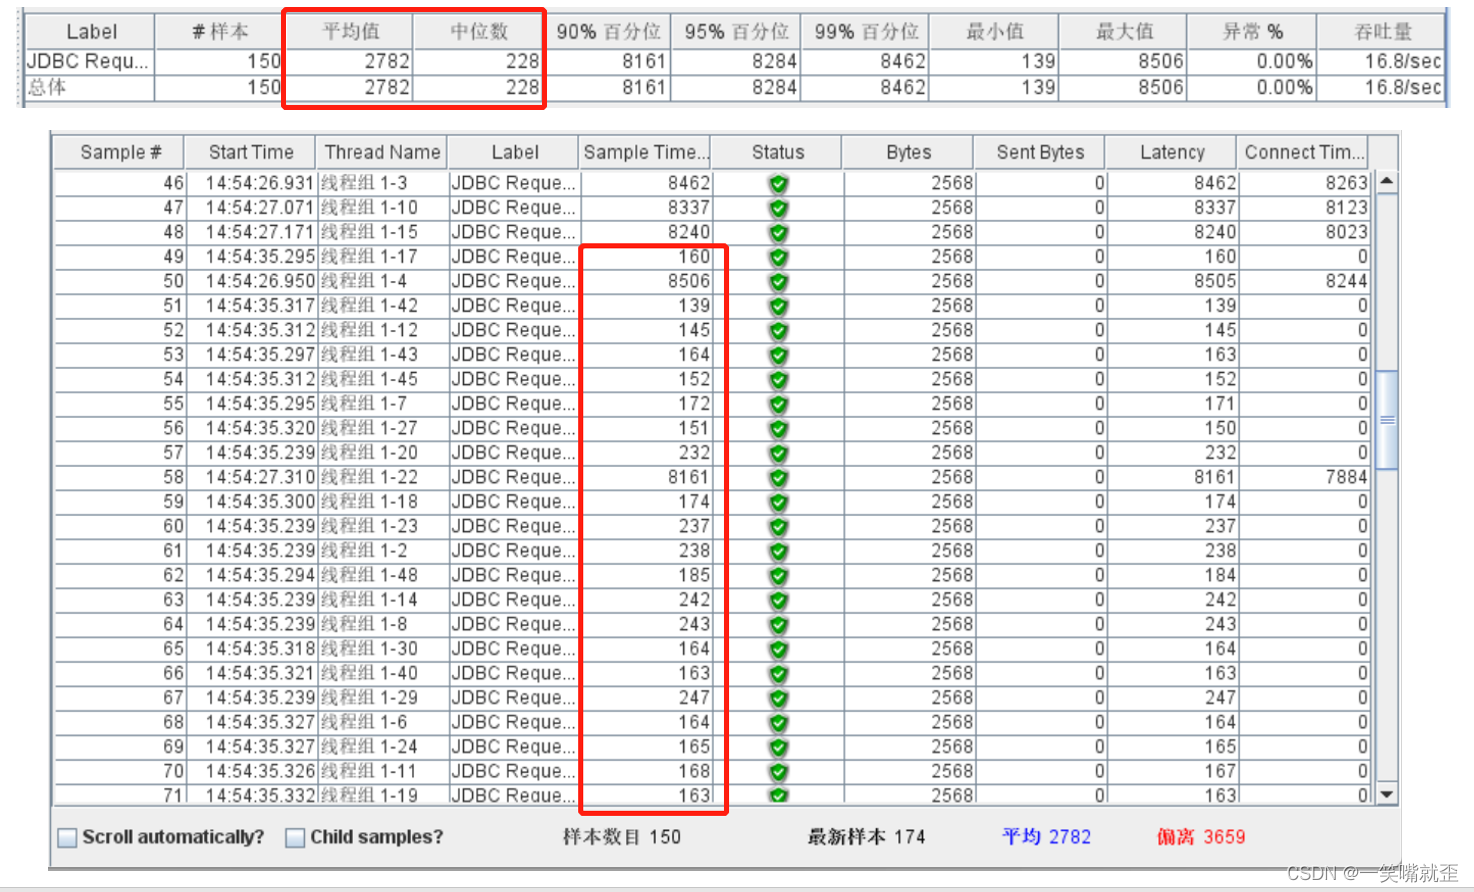Click # 样本 column header
The image size is (1474, 892).
[x=220, y=31]
